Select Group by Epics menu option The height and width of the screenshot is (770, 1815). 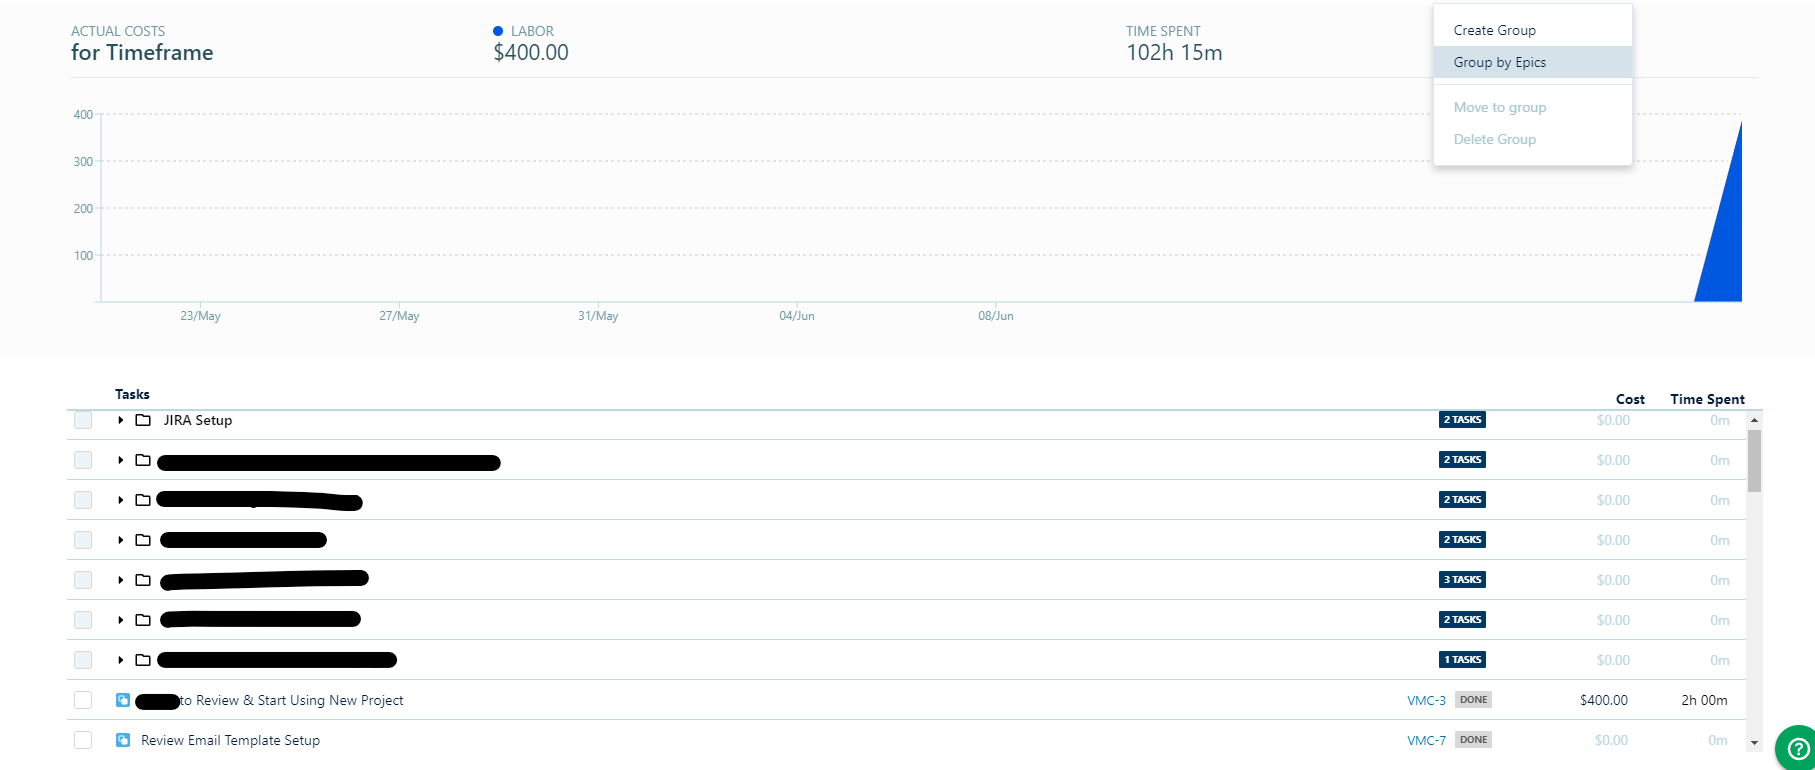coord(1499,62)
